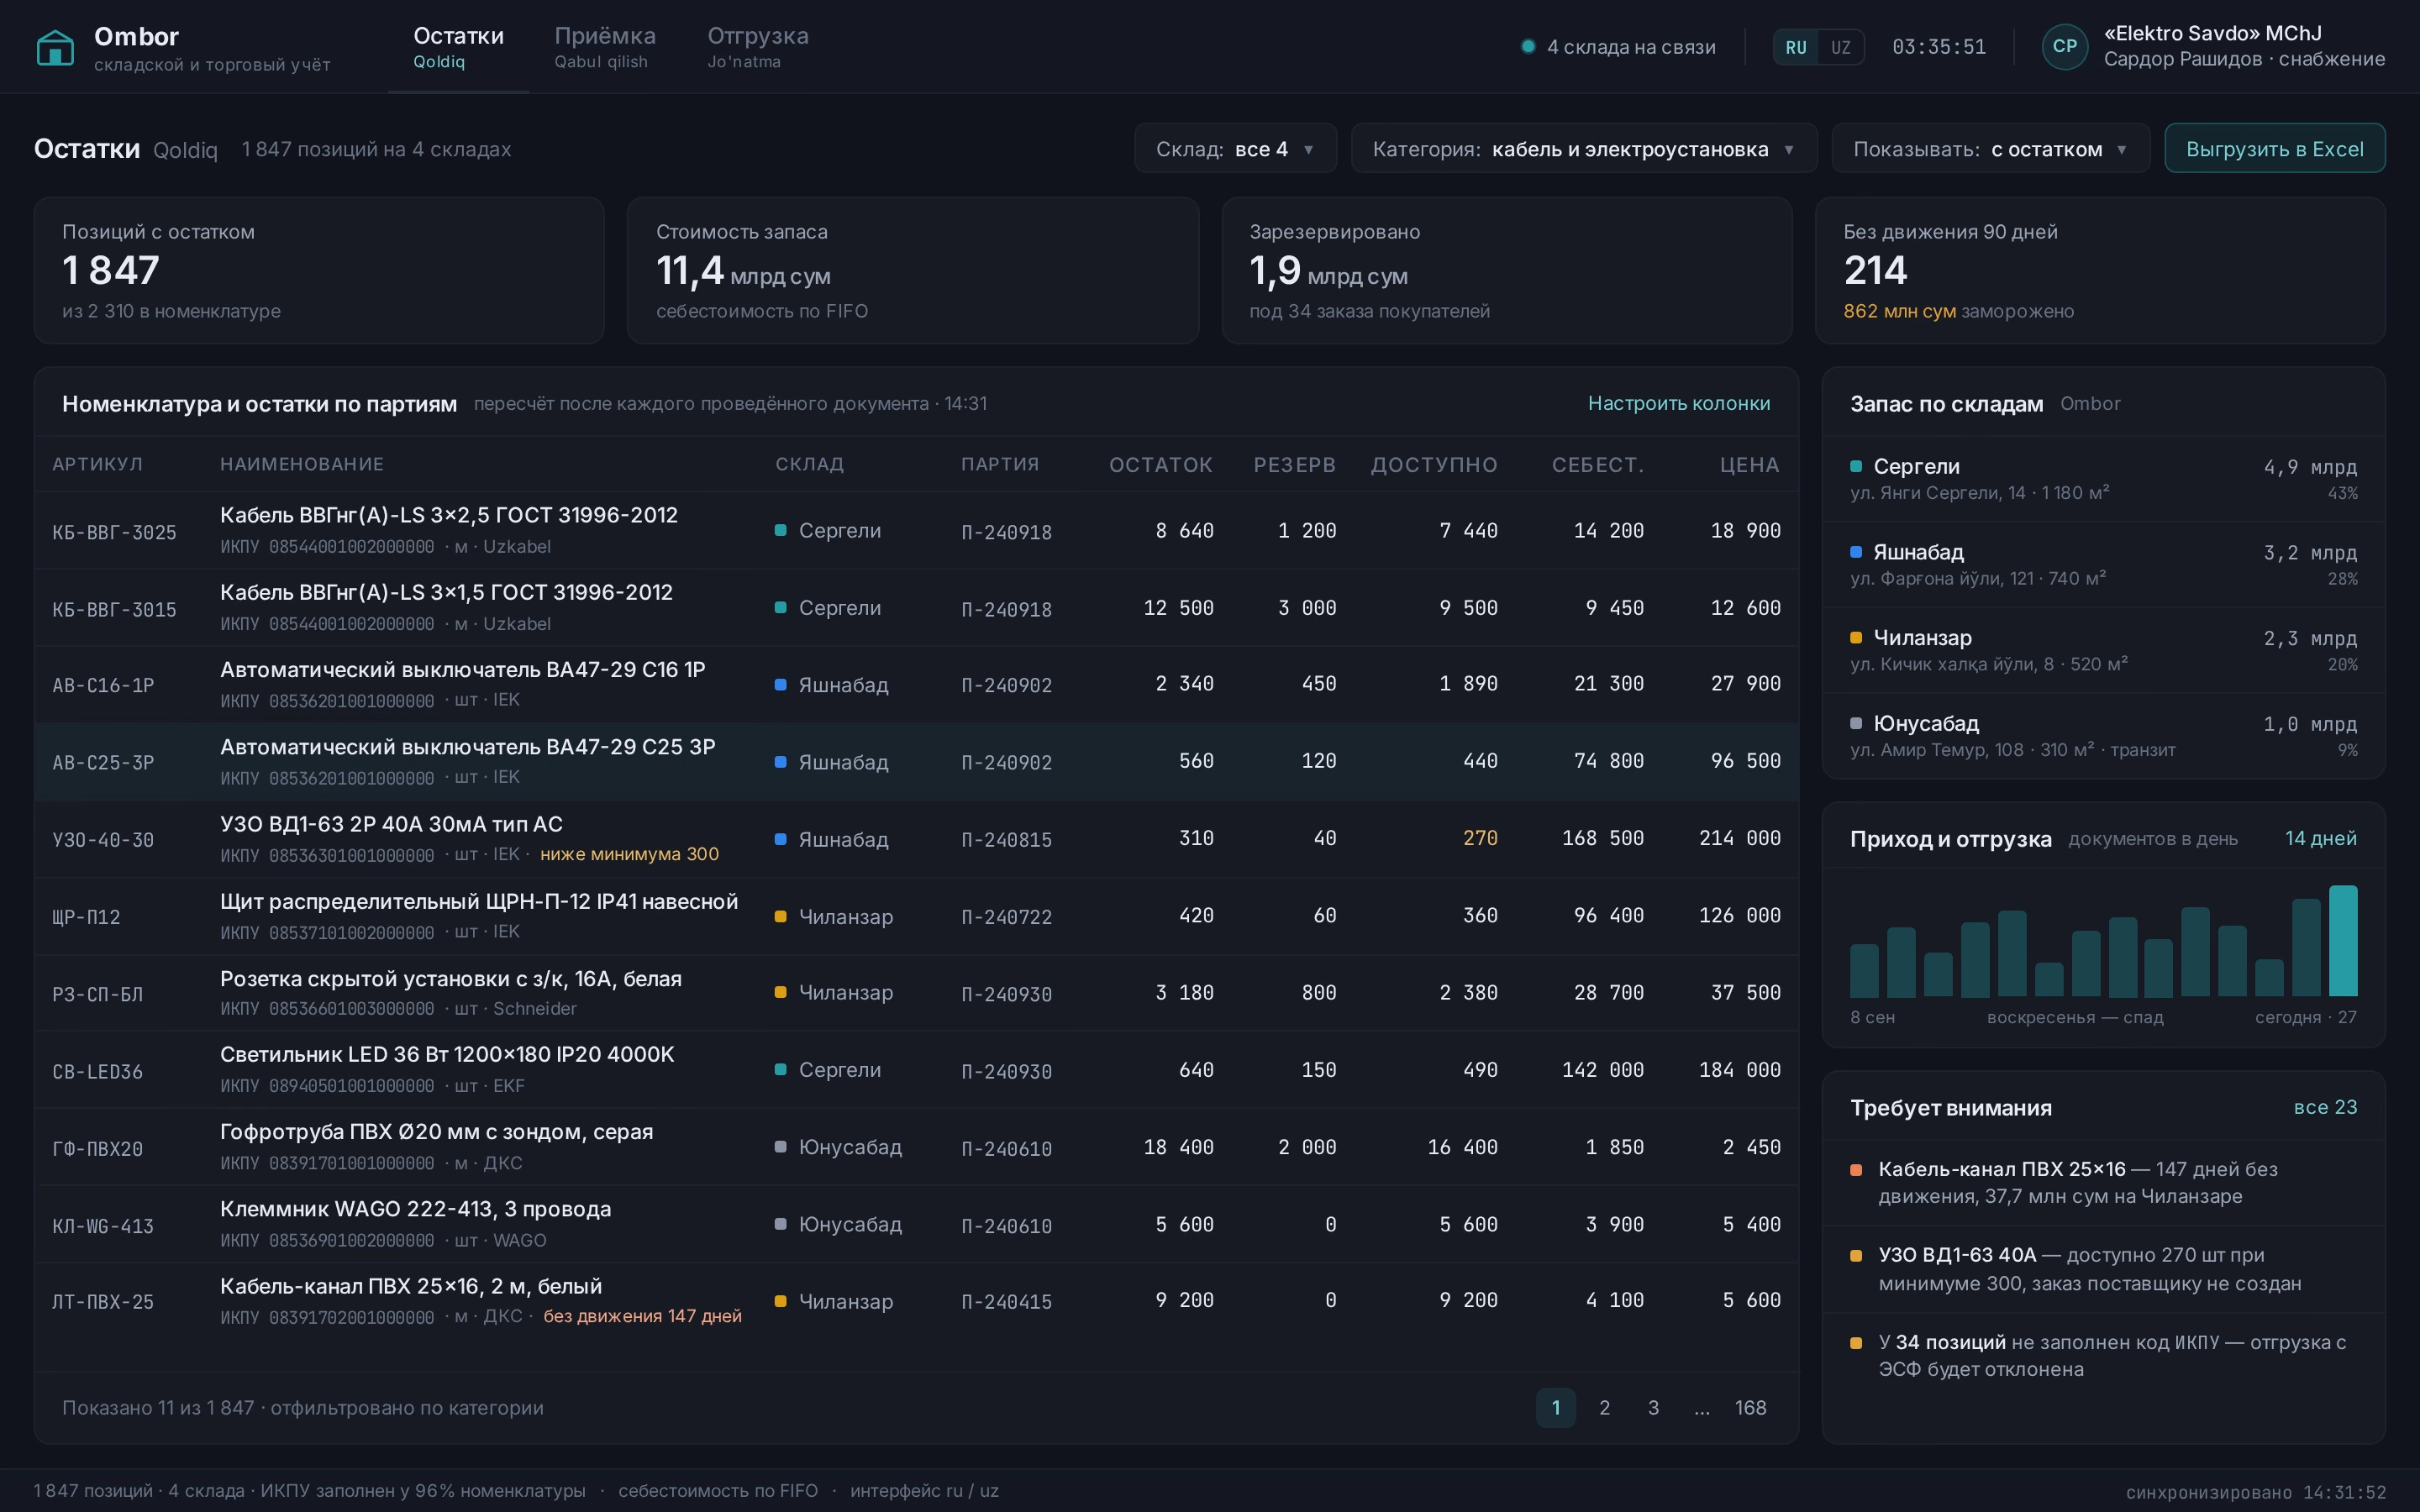Open the УЗО ВД1-63 40А alert

[2104, 1269]
